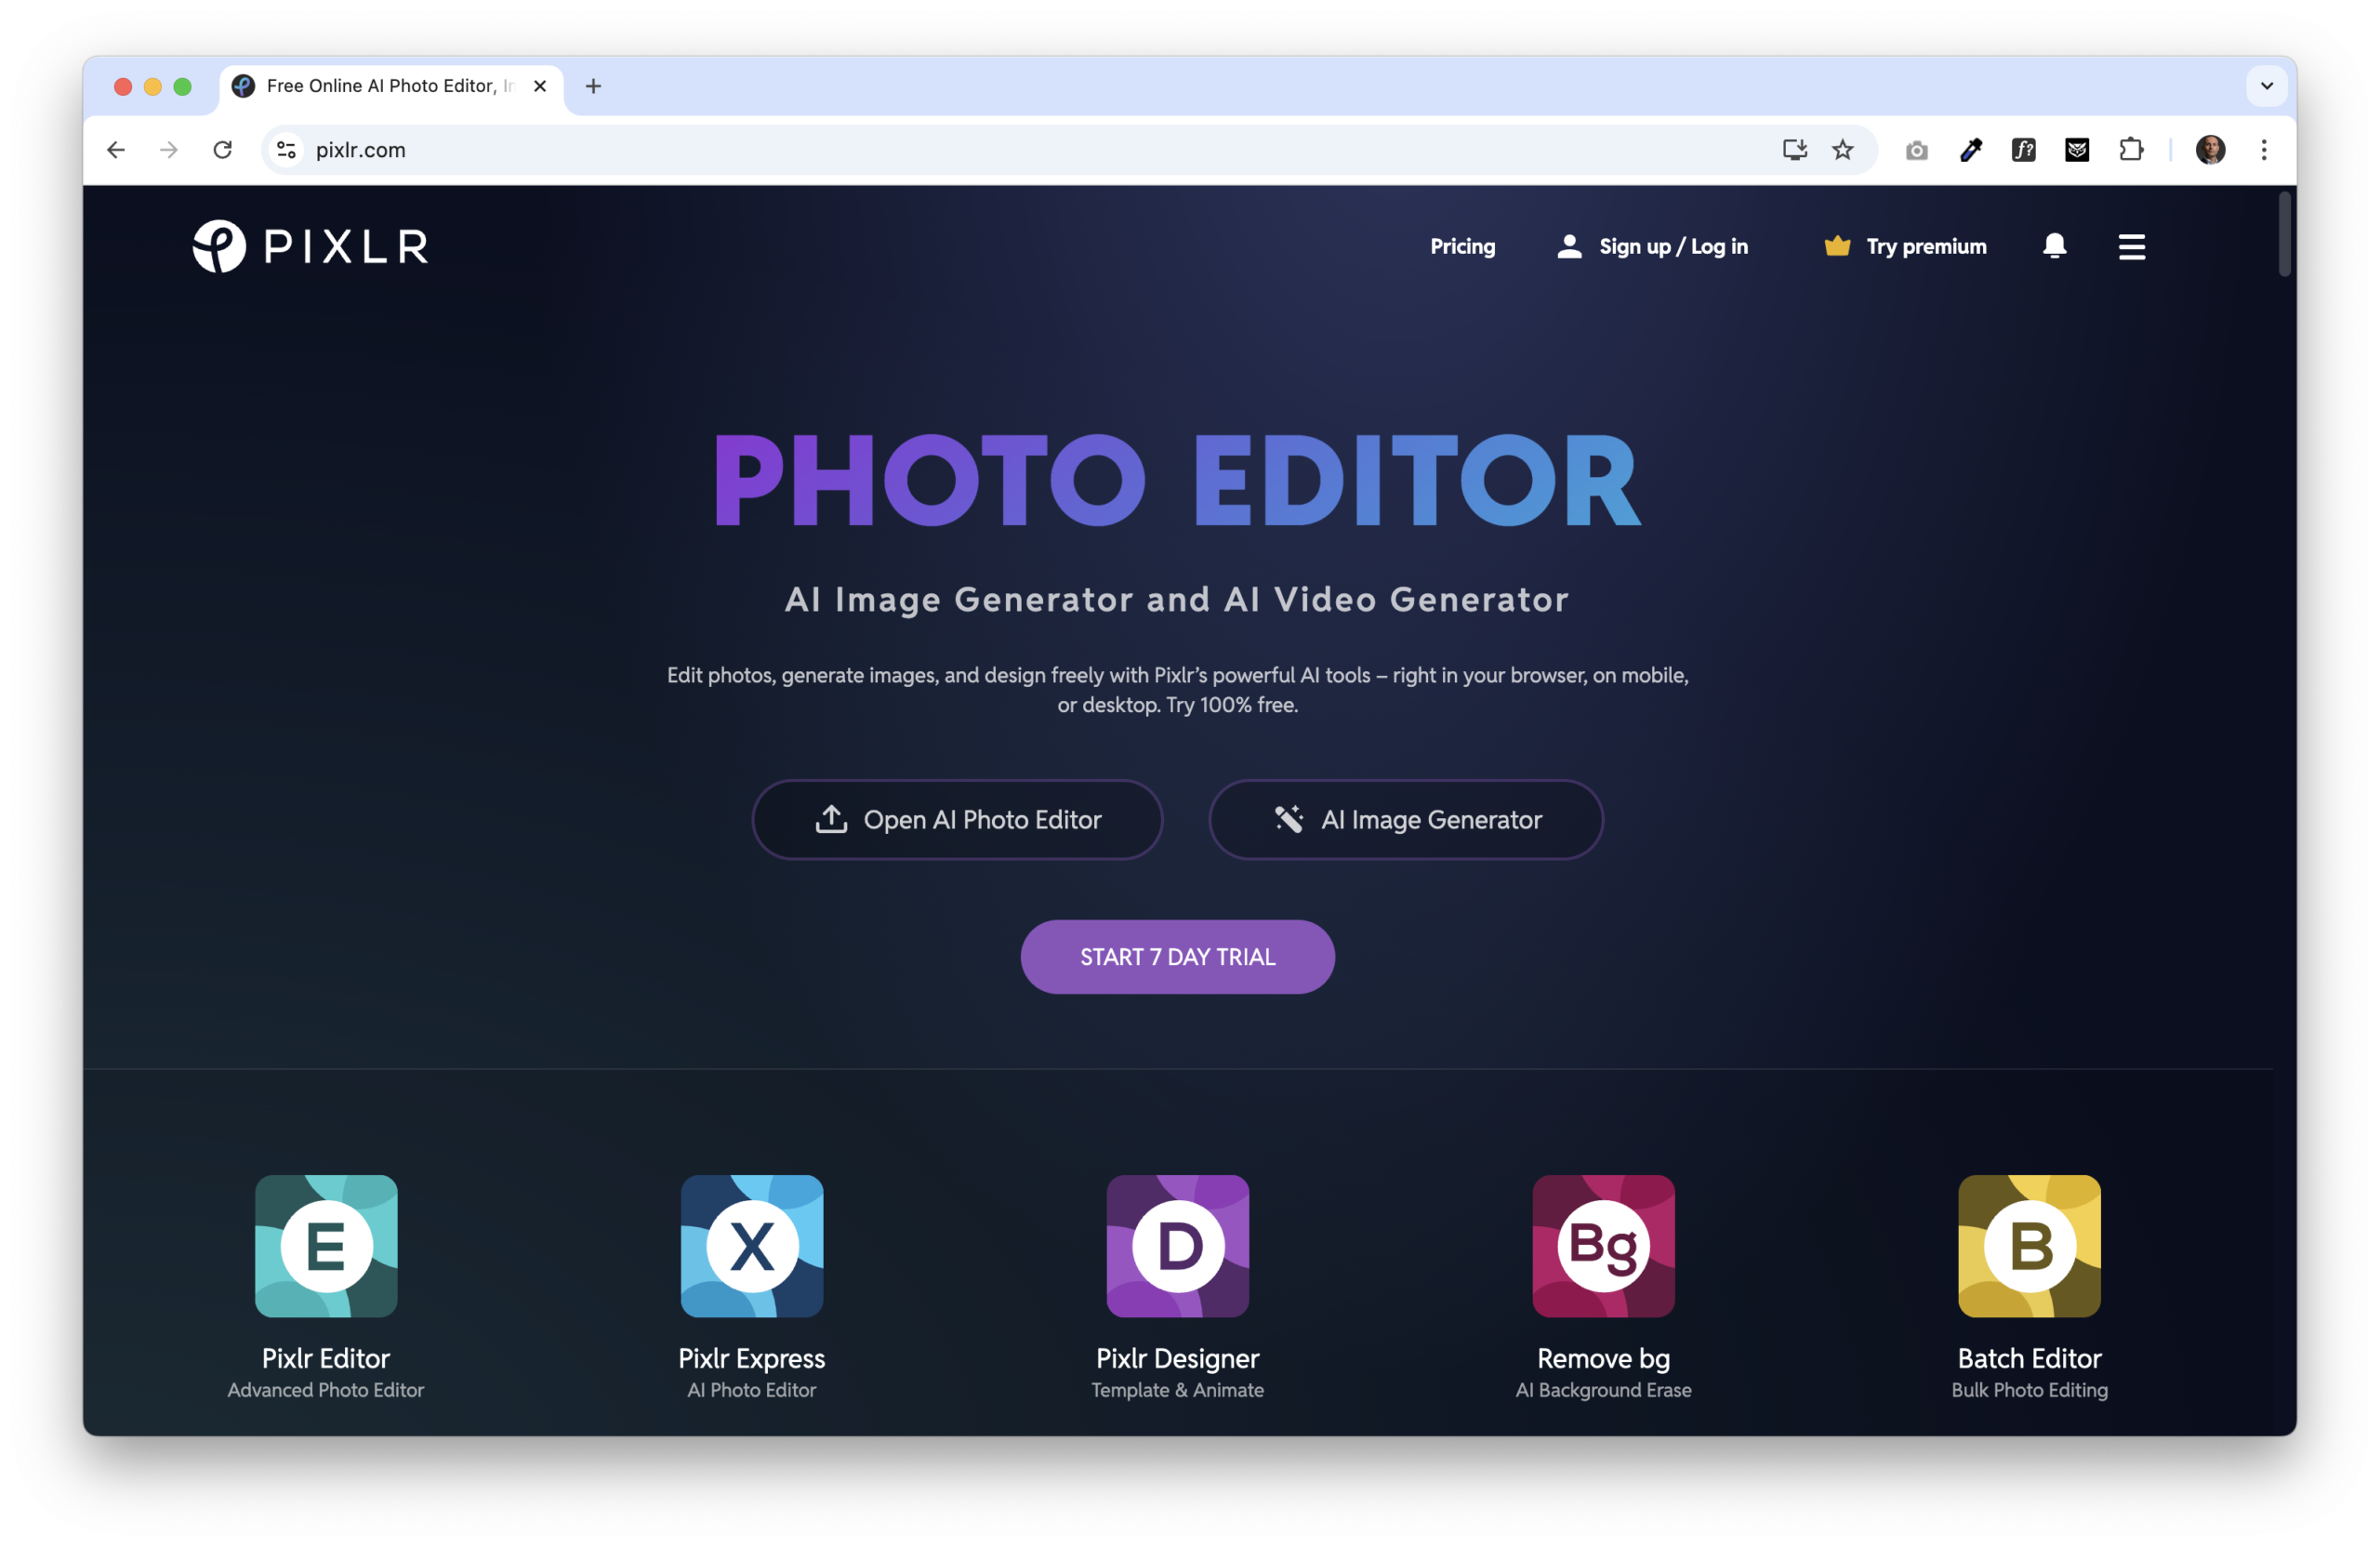
Task: Expand the tab search dropdown arrow
Action: click(2267, 86)
